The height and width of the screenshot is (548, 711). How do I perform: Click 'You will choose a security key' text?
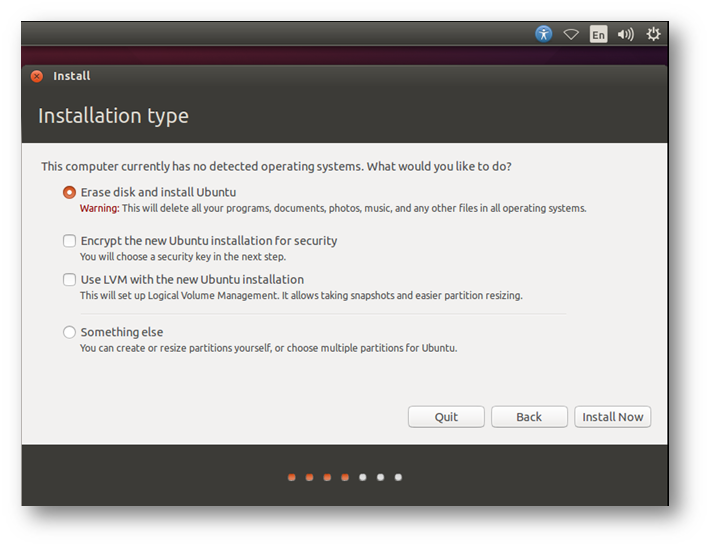click(x=183, y=257)
